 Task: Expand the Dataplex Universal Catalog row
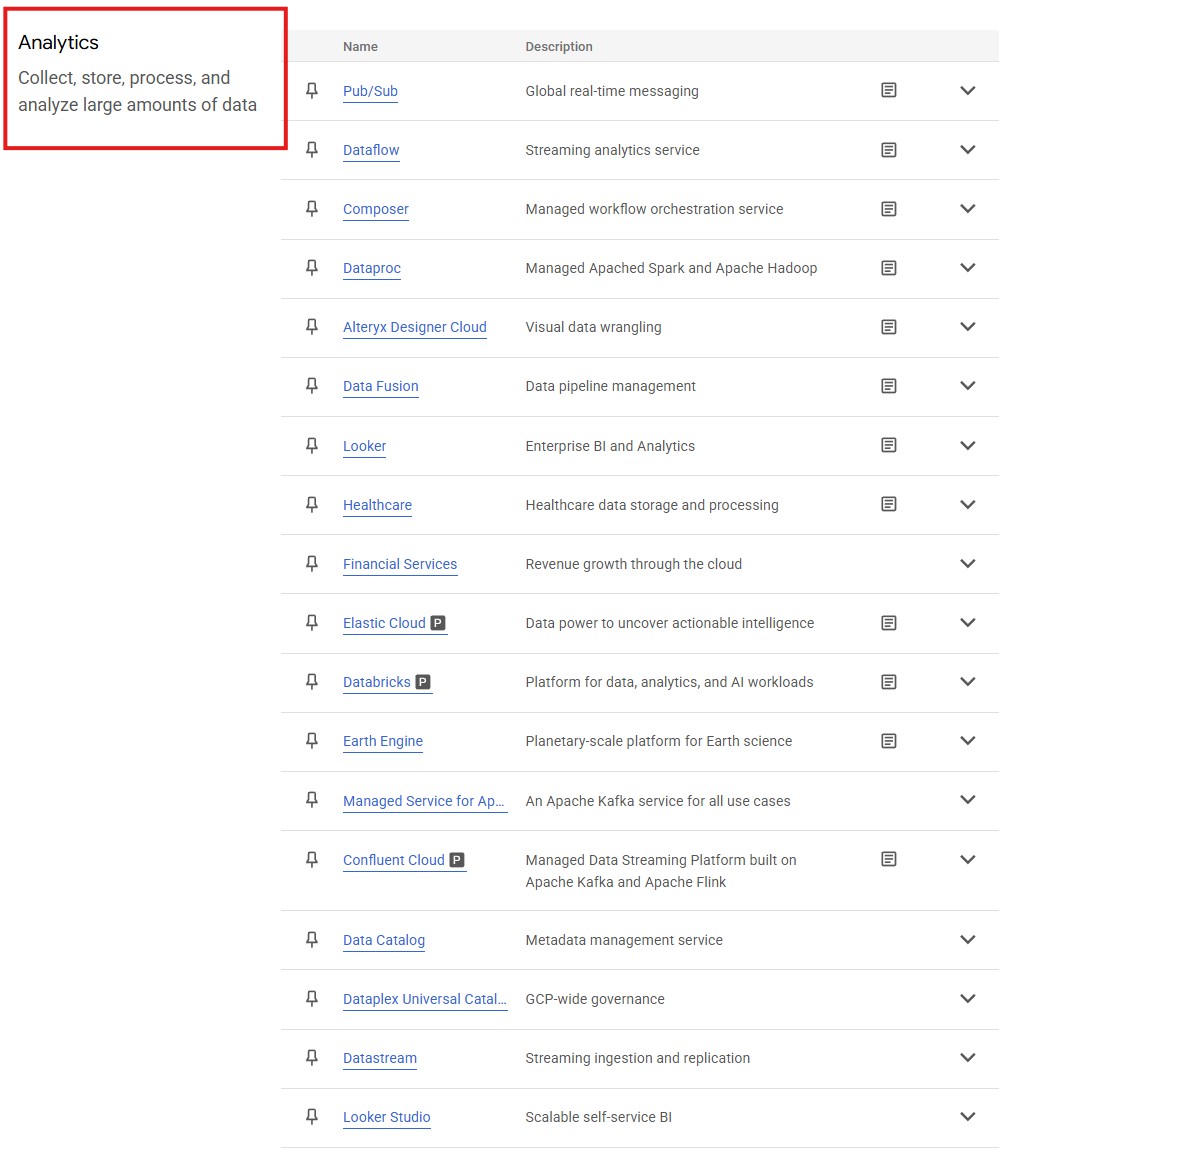(x=967, y=999)
